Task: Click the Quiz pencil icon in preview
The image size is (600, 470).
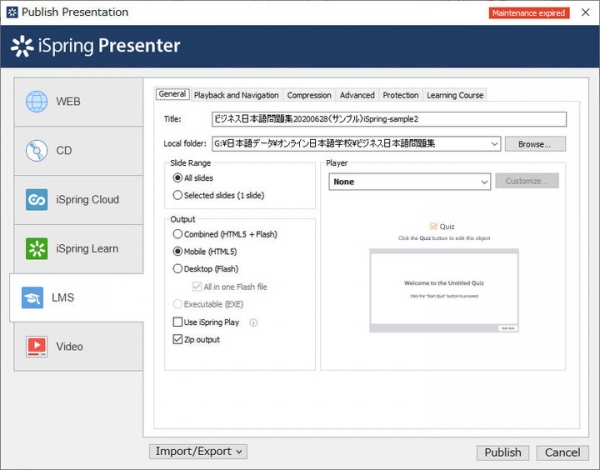Action: point(434,226)
